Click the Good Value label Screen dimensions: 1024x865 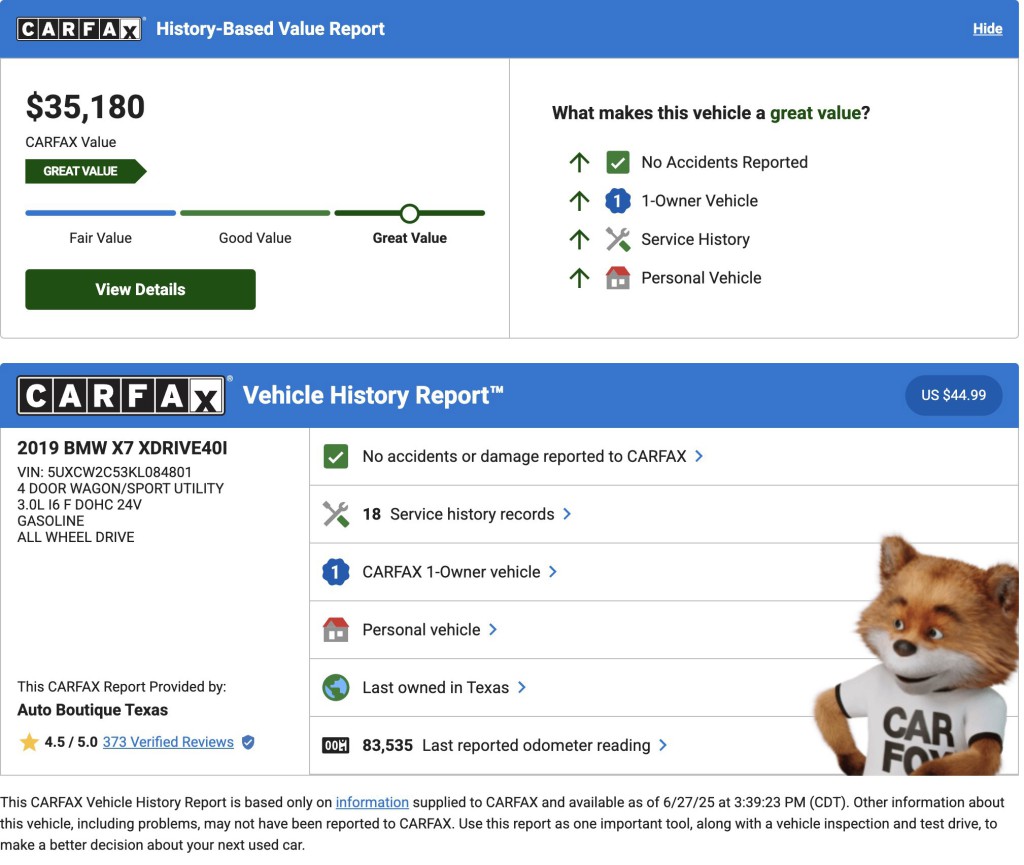pos(255,238)
